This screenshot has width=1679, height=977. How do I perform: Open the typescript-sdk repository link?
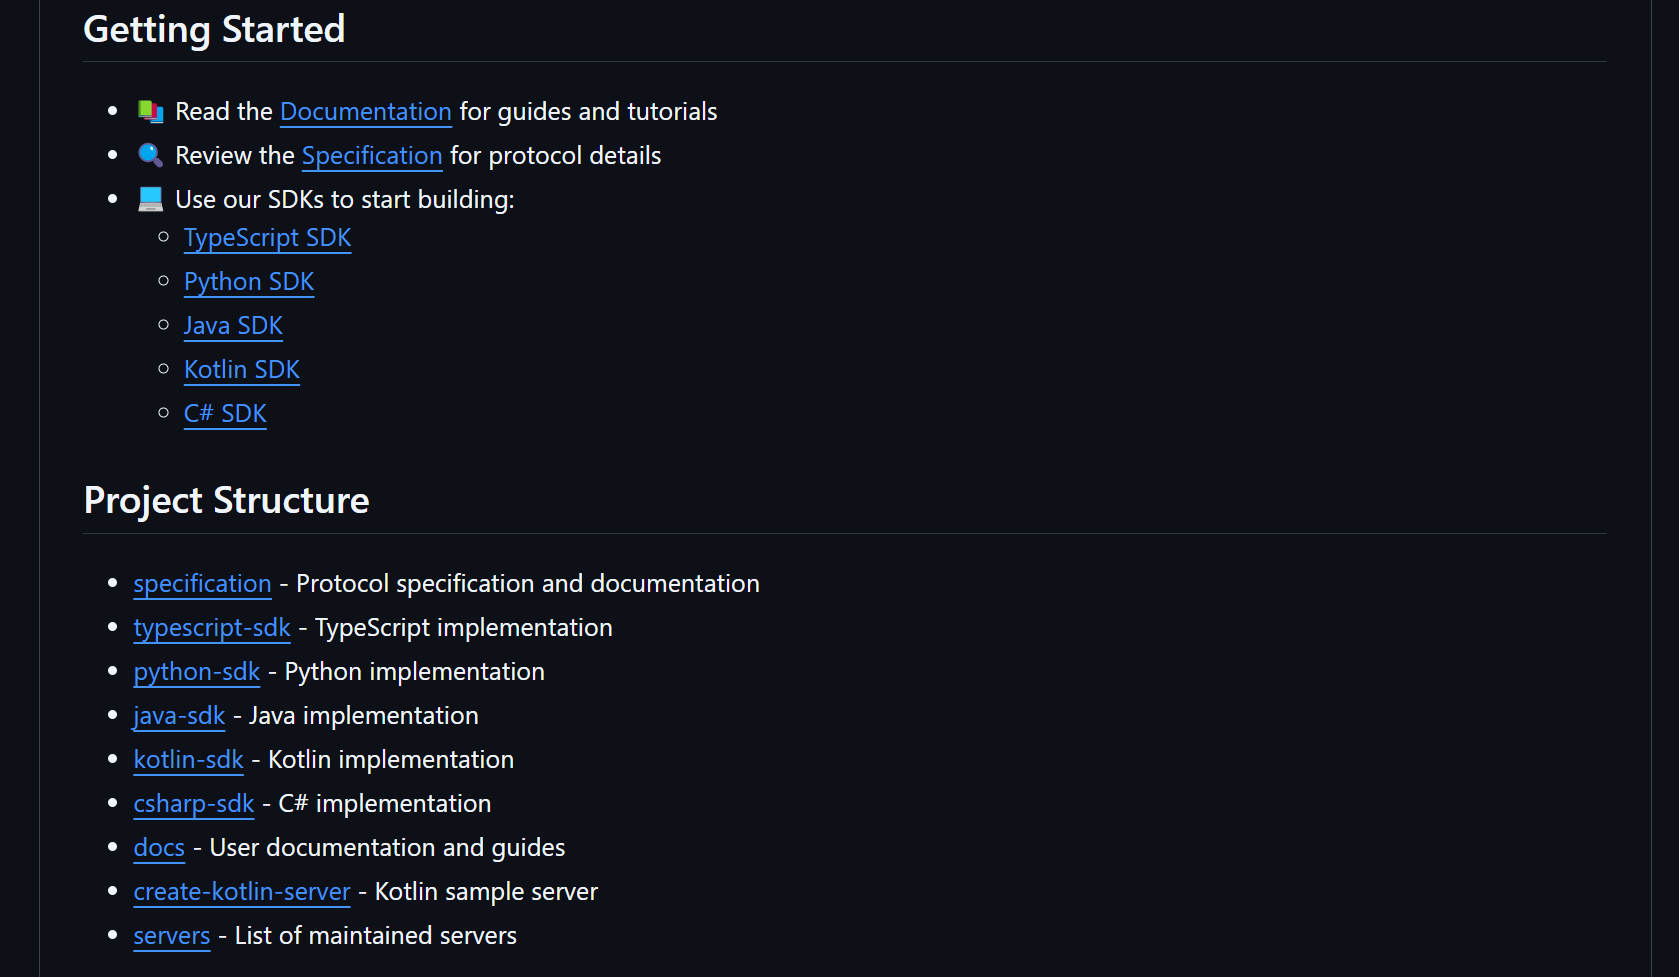pos(212,628)
